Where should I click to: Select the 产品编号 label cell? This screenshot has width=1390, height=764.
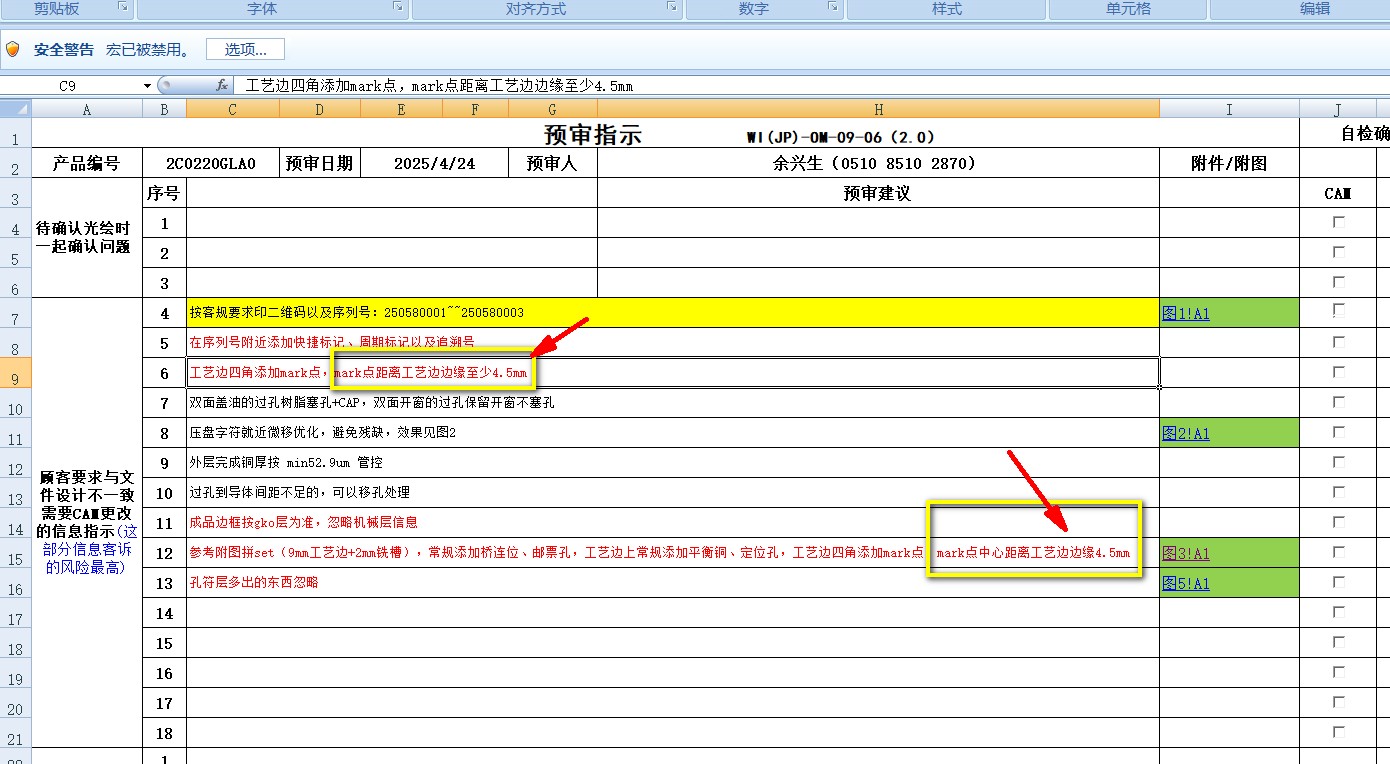pyautogui.click(x=87, y=164)
